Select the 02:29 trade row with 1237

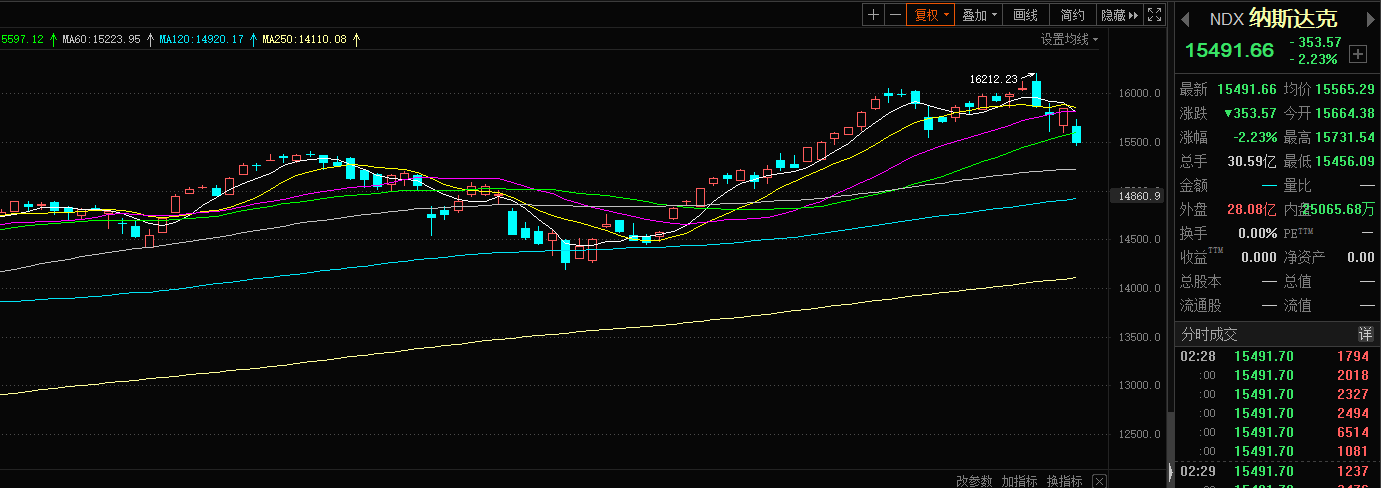(x=1276, y=471)
